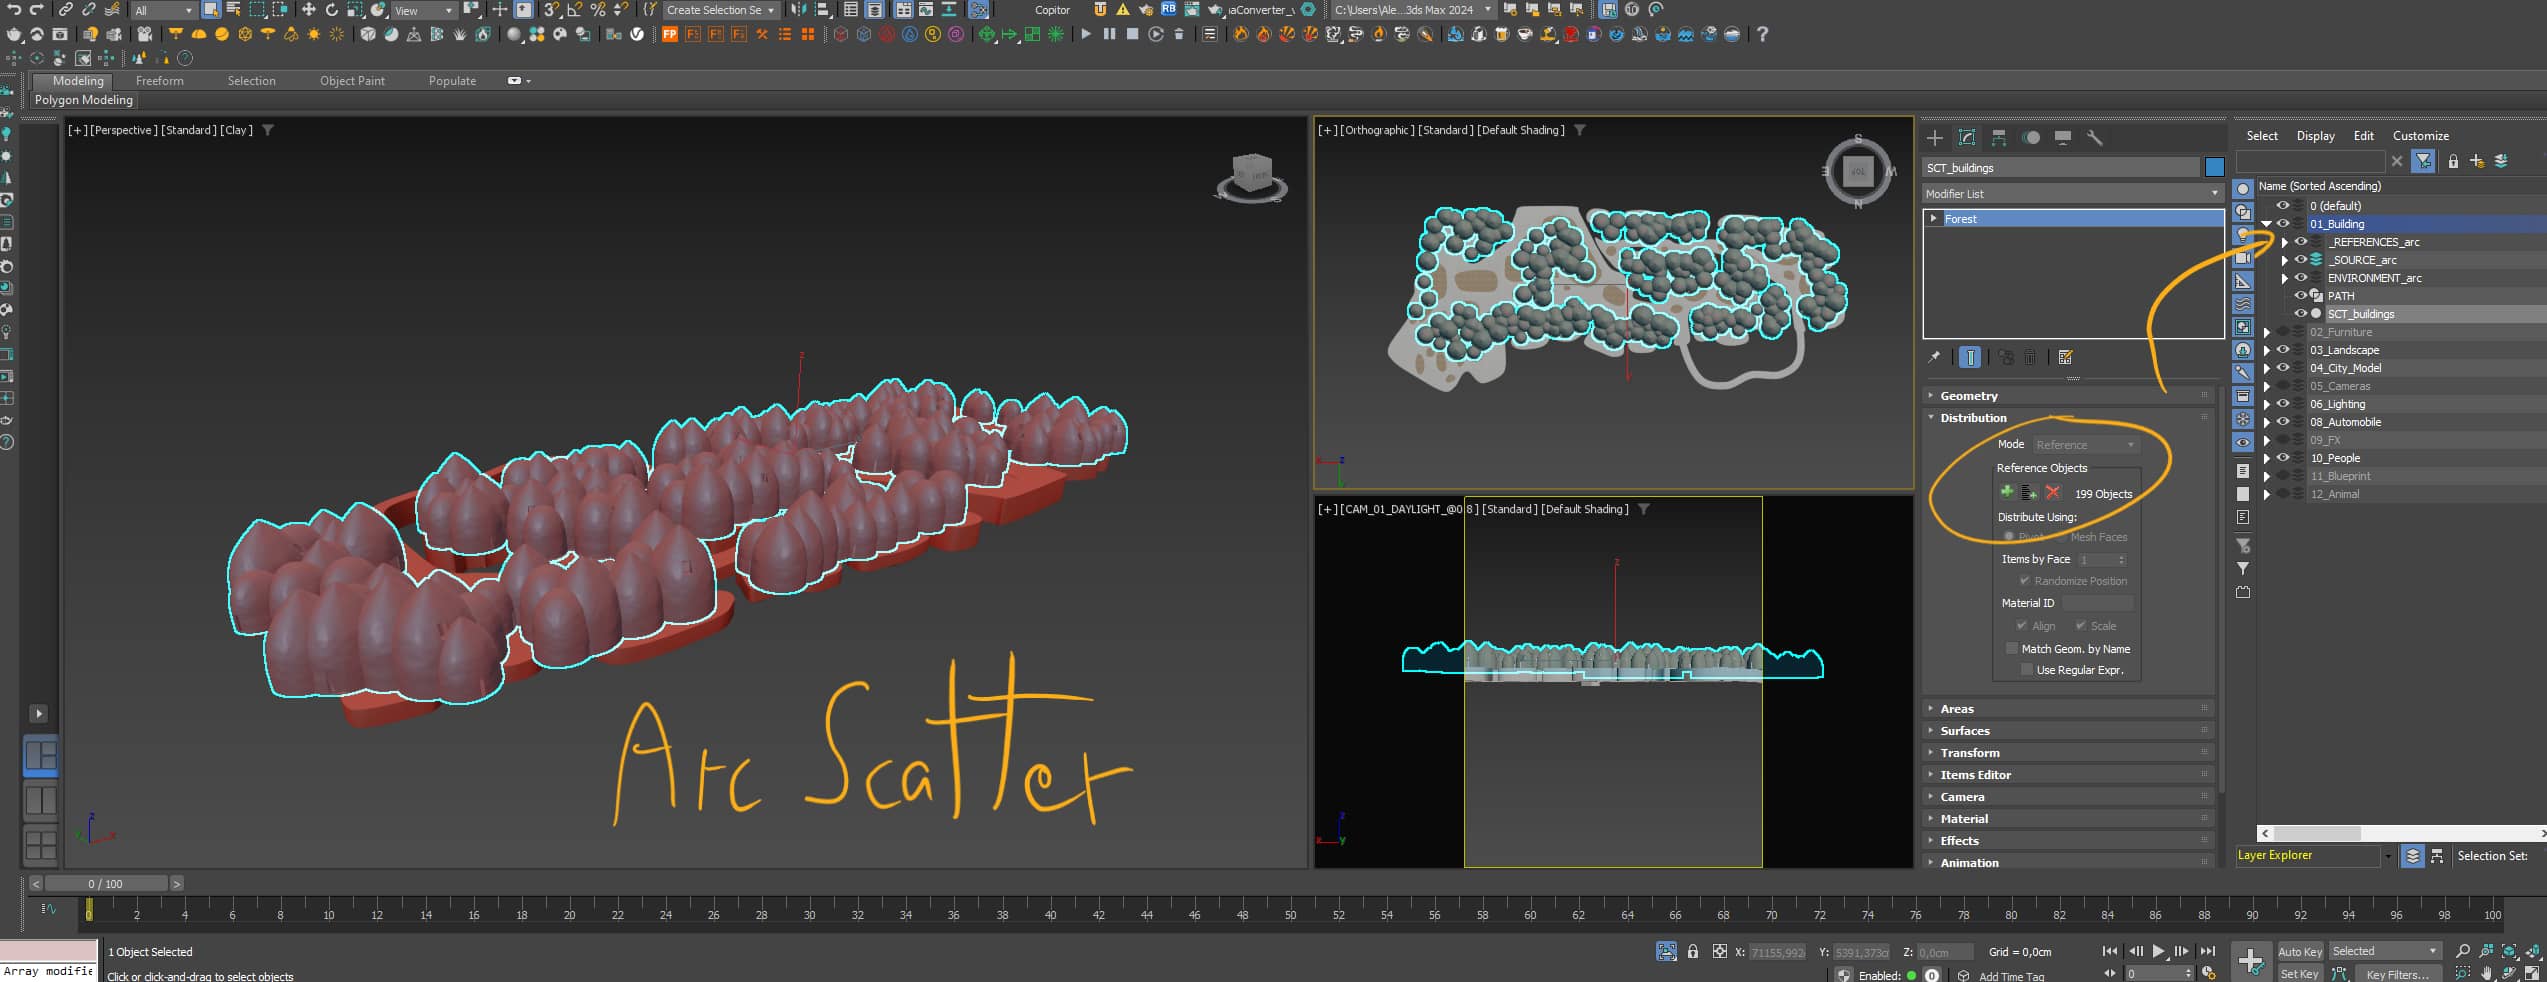Click the Auto Key button

(2299, 952)
